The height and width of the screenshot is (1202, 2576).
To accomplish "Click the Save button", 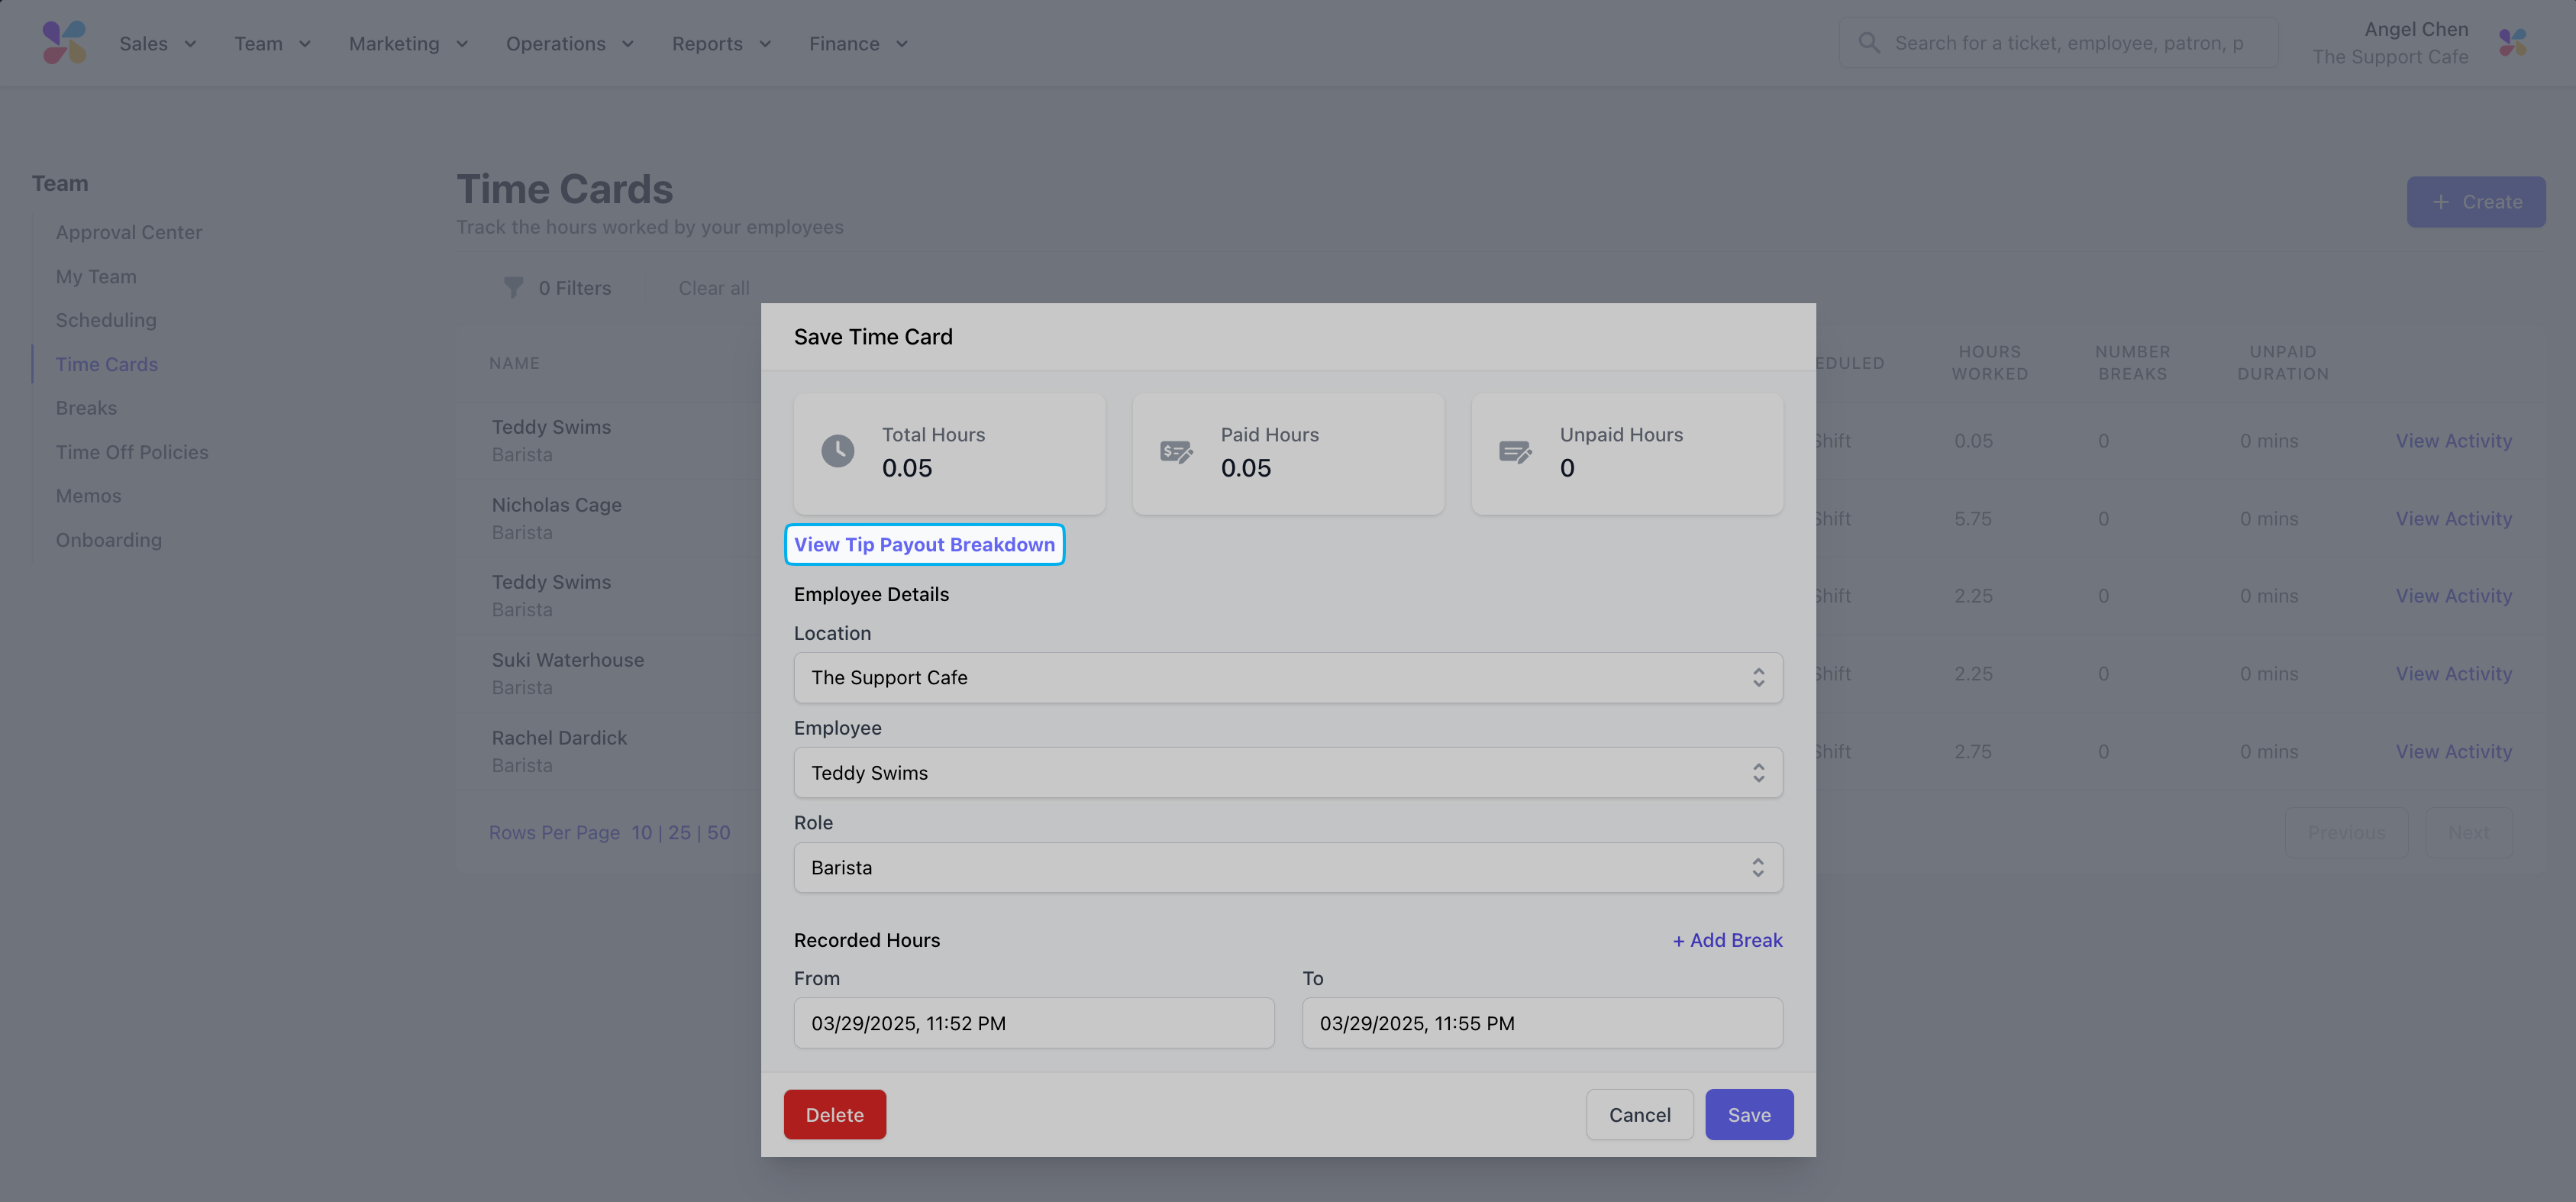I will pyautogui.click(x=1748, y=1115).
